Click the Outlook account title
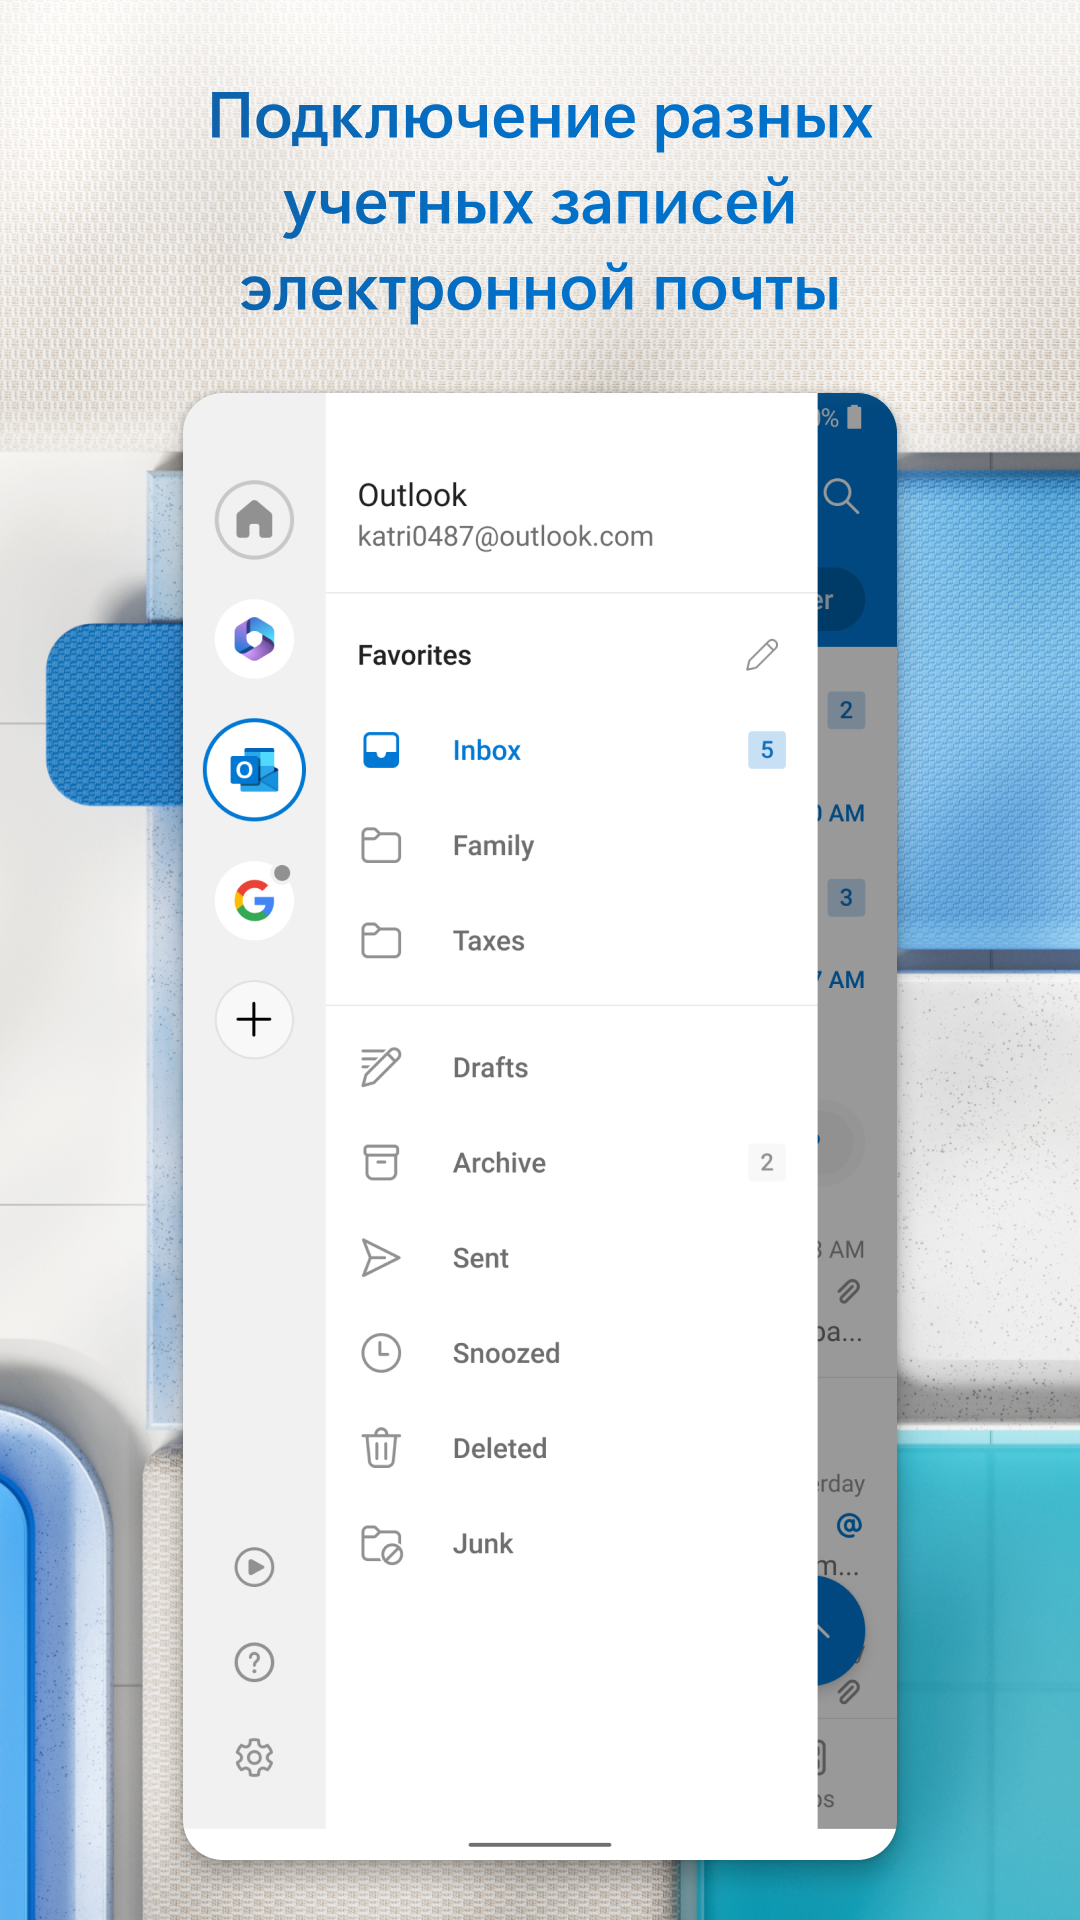Screen dimensions: 1080x1920 412,495
